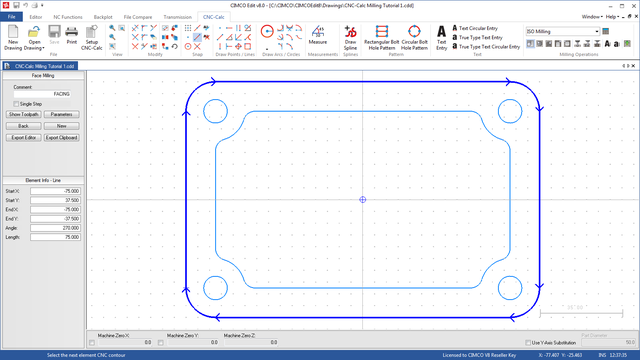Click the Comment input field

tap(42, 94)
